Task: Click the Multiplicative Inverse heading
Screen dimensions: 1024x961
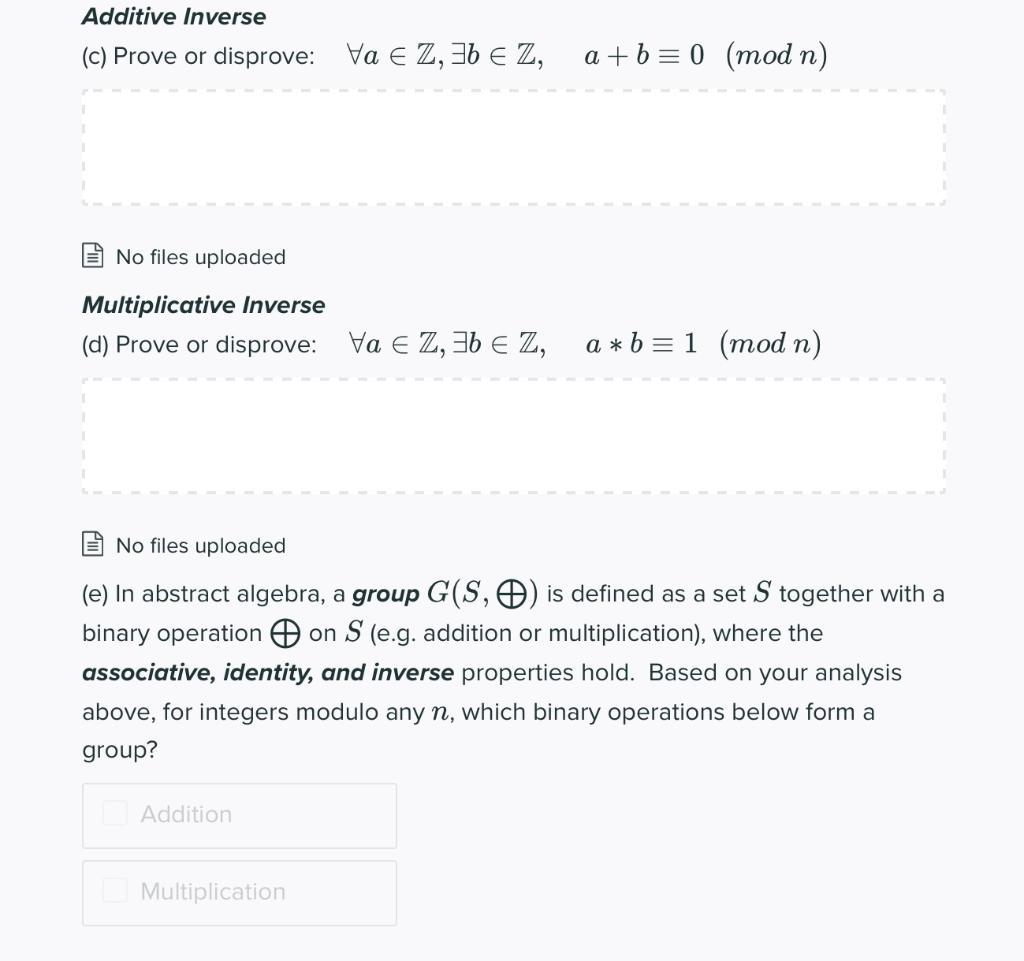Action: [x=204, y=305]
